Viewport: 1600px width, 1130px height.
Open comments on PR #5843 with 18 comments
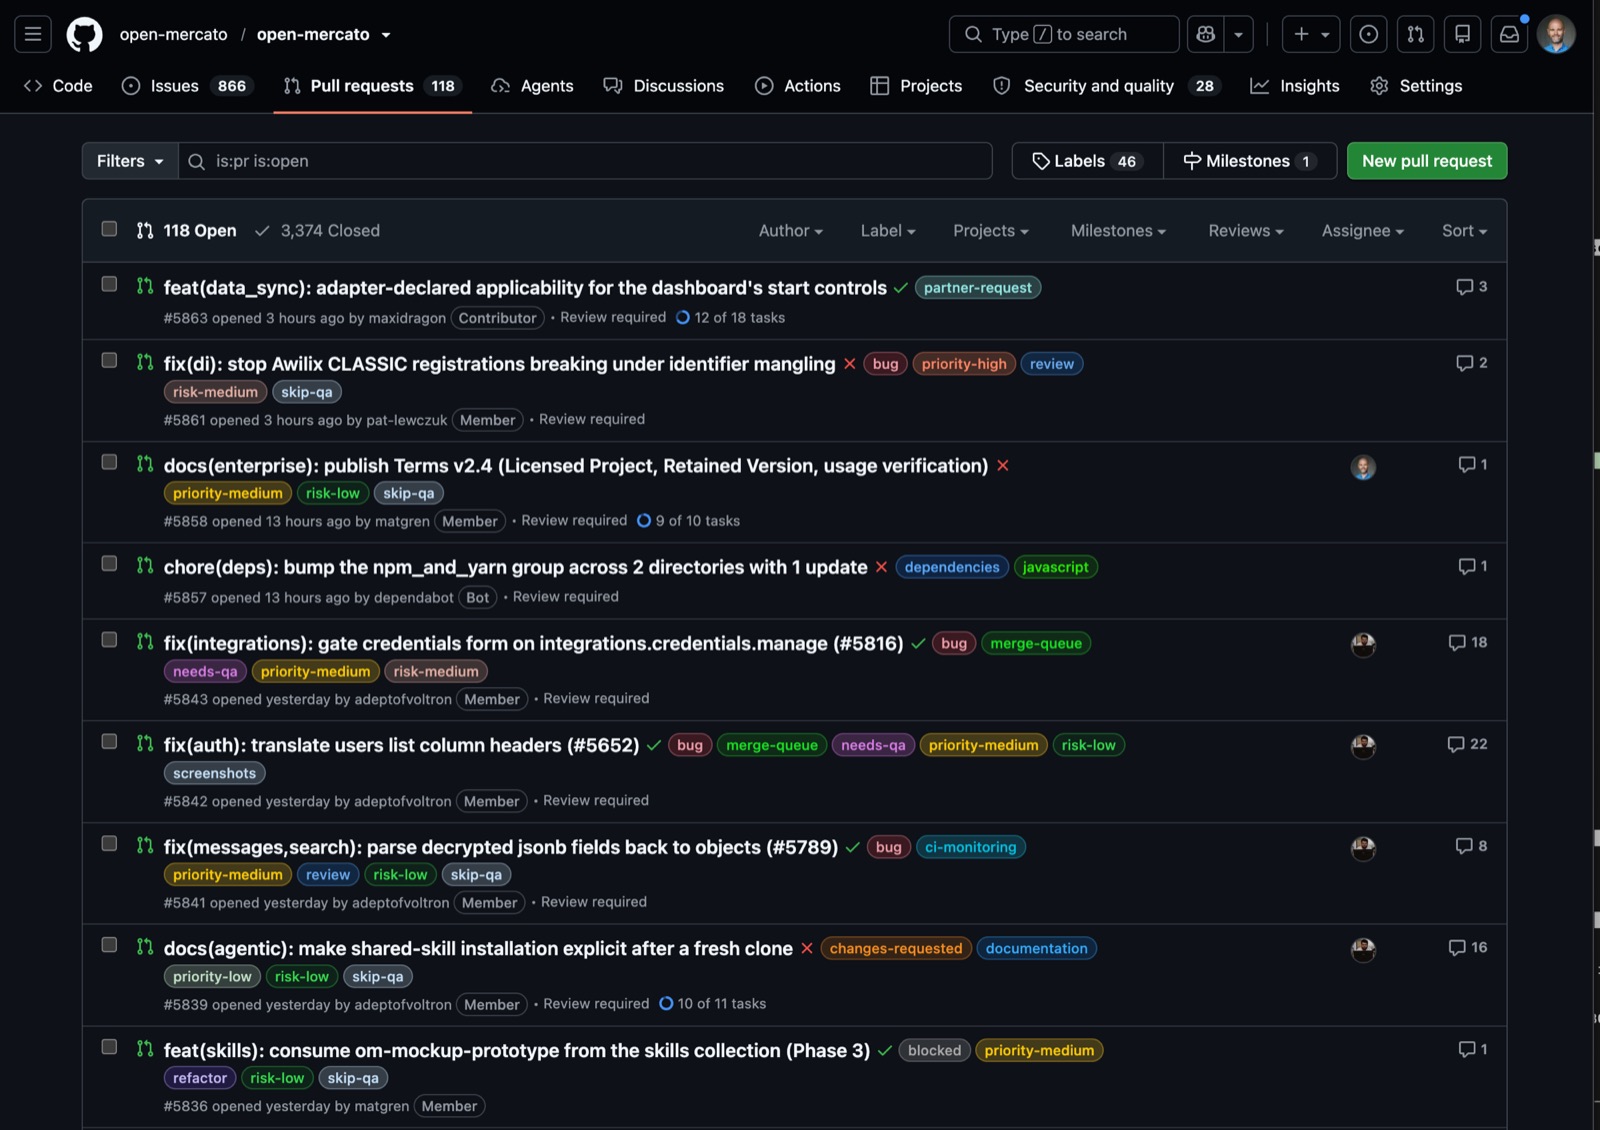click(x=1467, y=642)
